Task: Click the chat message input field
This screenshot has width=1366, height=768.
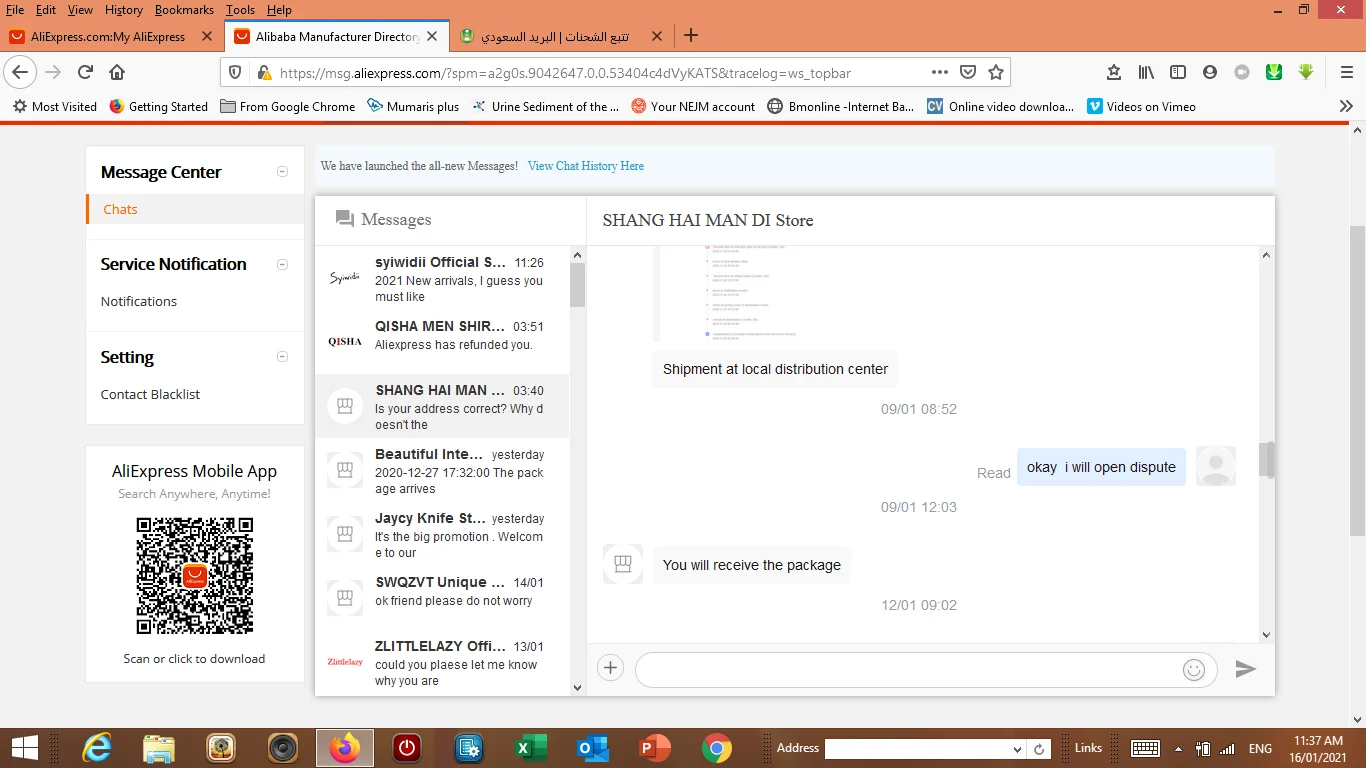Action: [x=926, y=670]
